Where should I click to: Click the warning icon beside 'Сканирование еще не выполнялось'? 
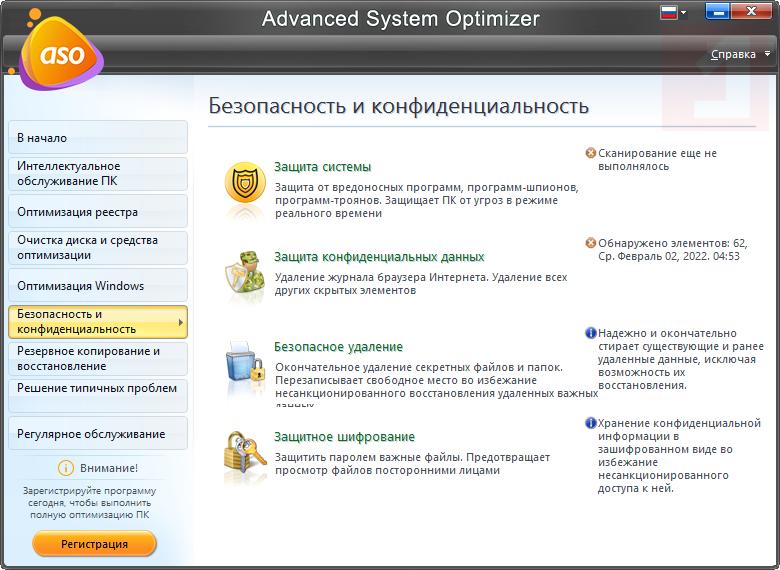tap(590, 153)
